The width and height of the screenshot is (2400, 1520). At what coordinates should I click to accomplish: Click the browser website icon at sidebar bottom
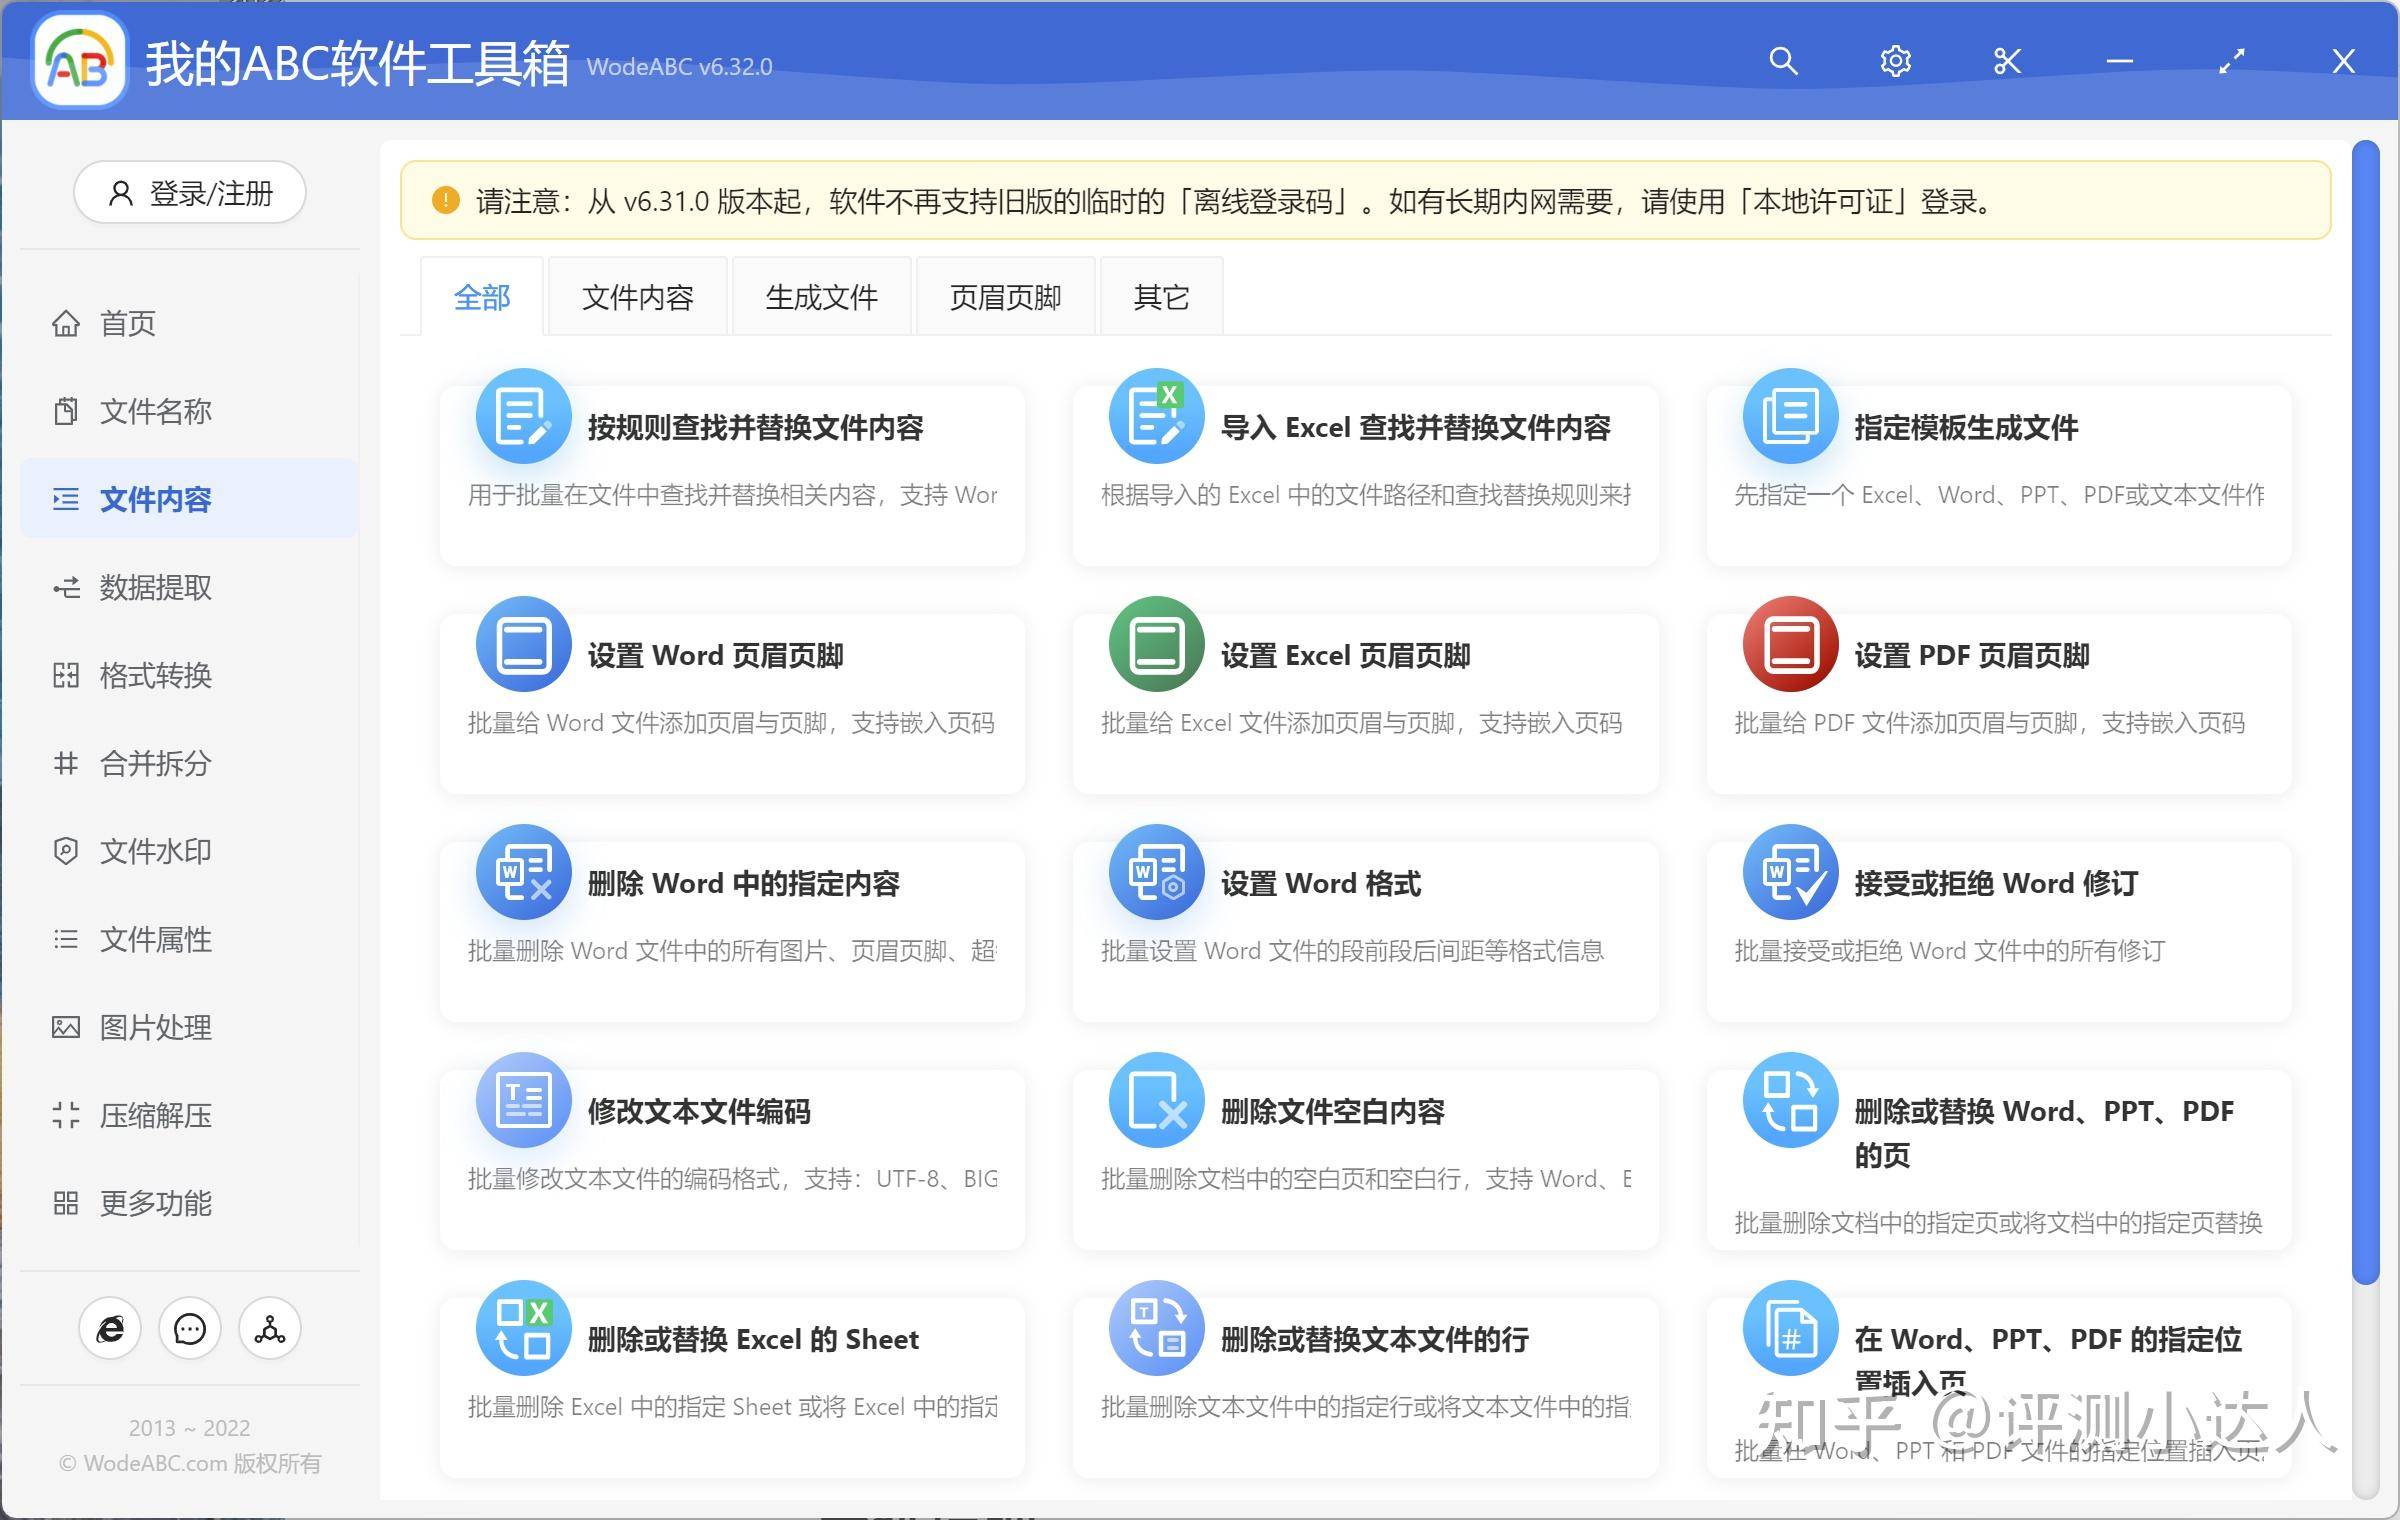pyautogui.click(x=110, y=1329)
